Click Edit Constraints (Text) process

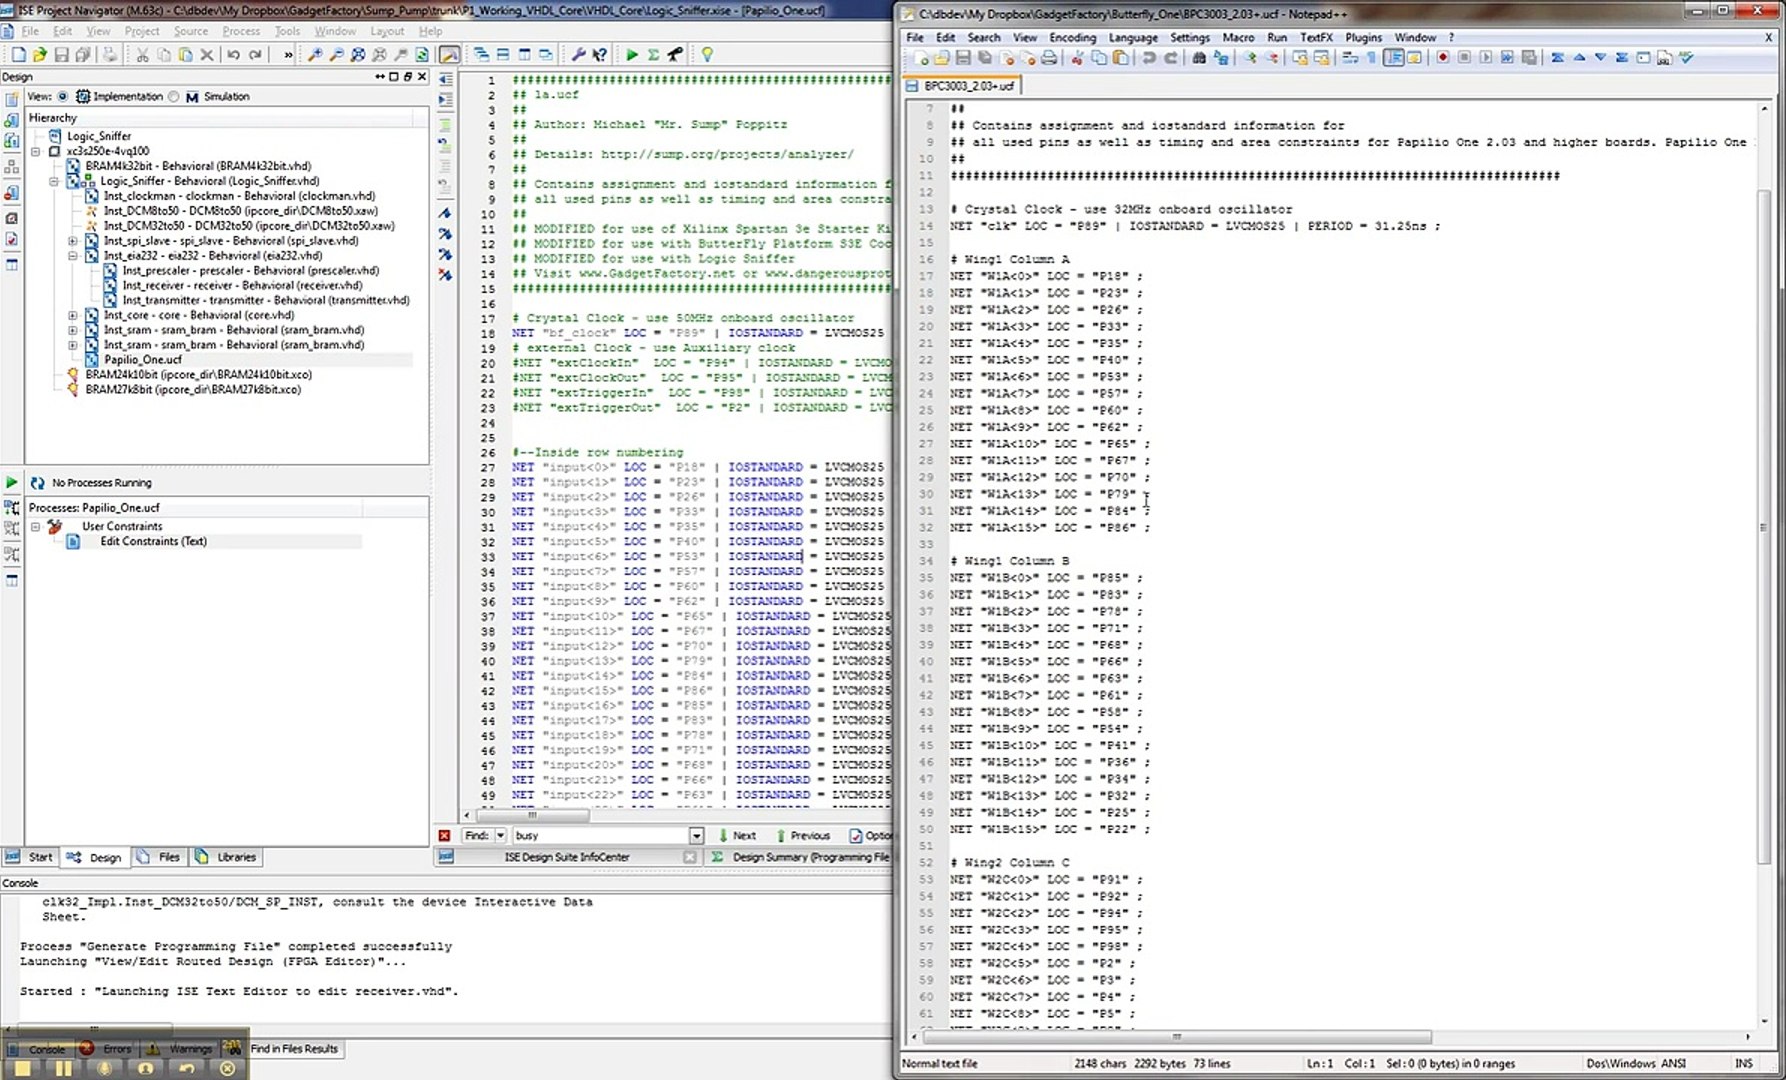coord(153,541)
